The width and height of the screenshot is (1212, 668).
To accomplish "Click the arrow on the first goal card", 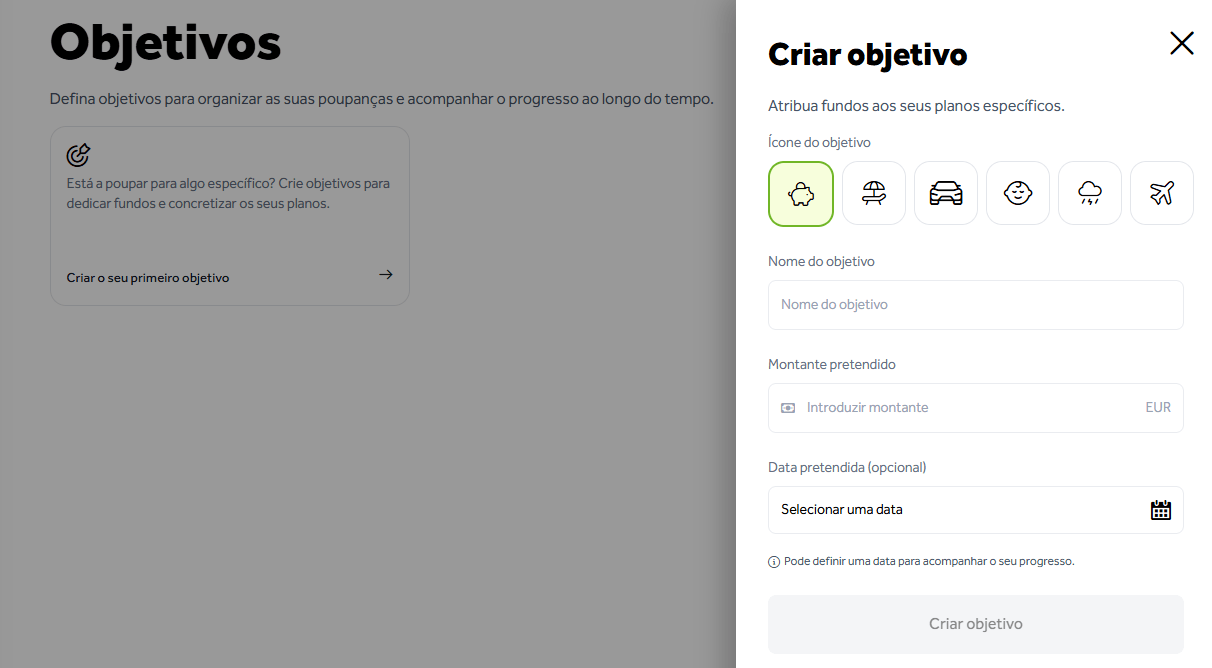I will (385, 274).
